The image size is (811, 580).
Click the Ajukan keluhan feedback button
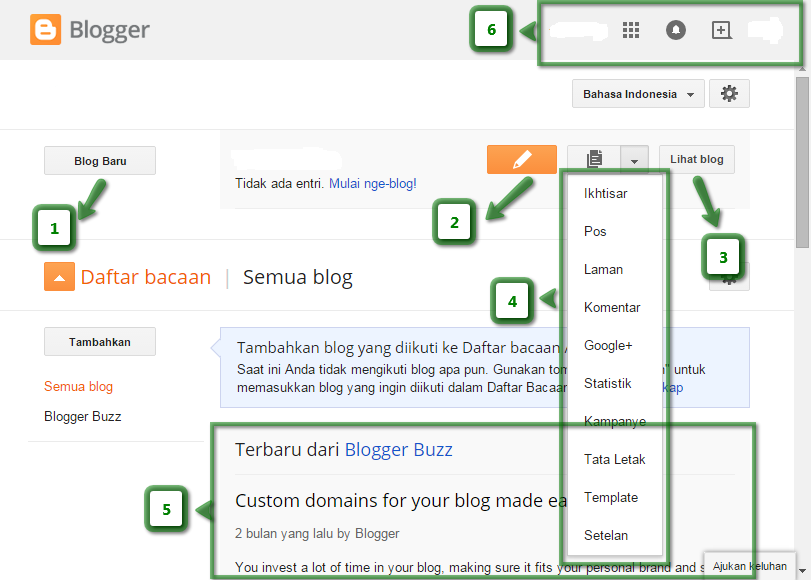[x=750, y=566]
